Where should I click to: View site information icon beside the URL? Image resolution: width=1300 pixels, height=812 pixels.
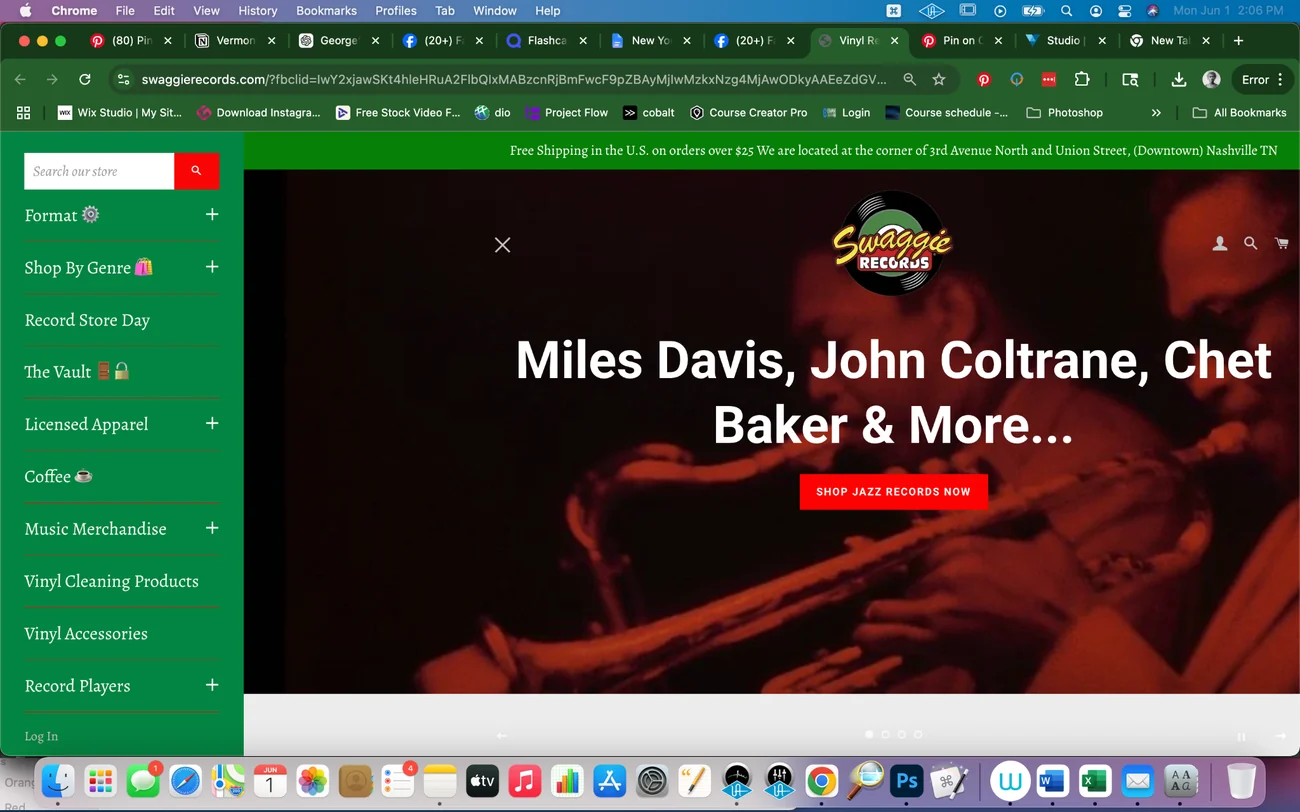coord(123,80)
